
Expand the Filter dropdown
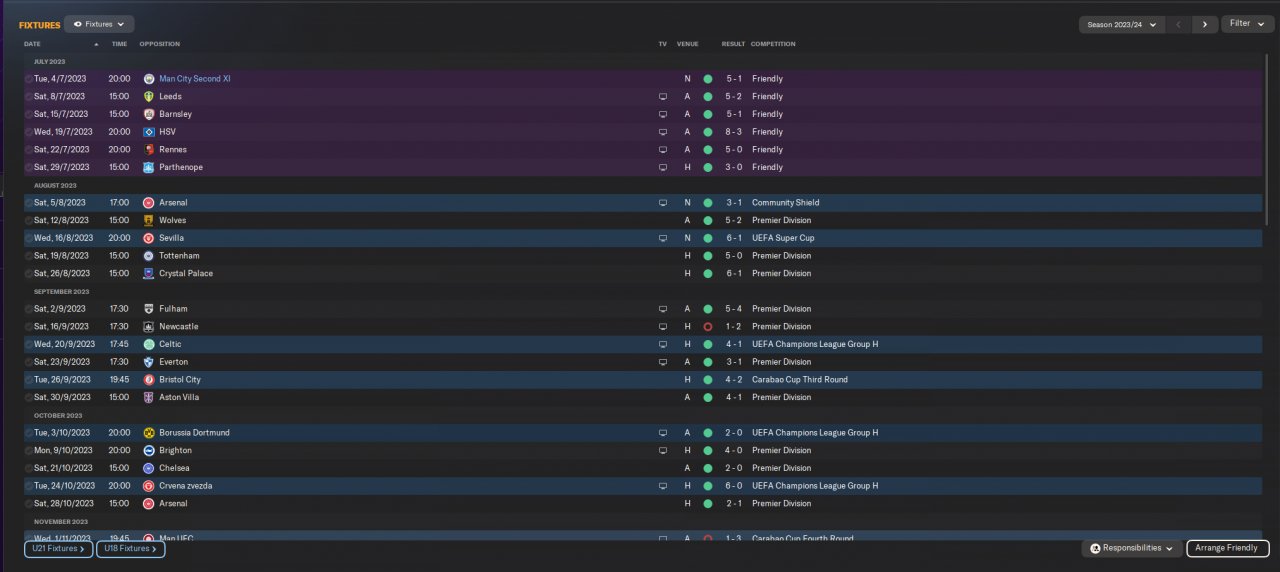(x=1246, y=24)
